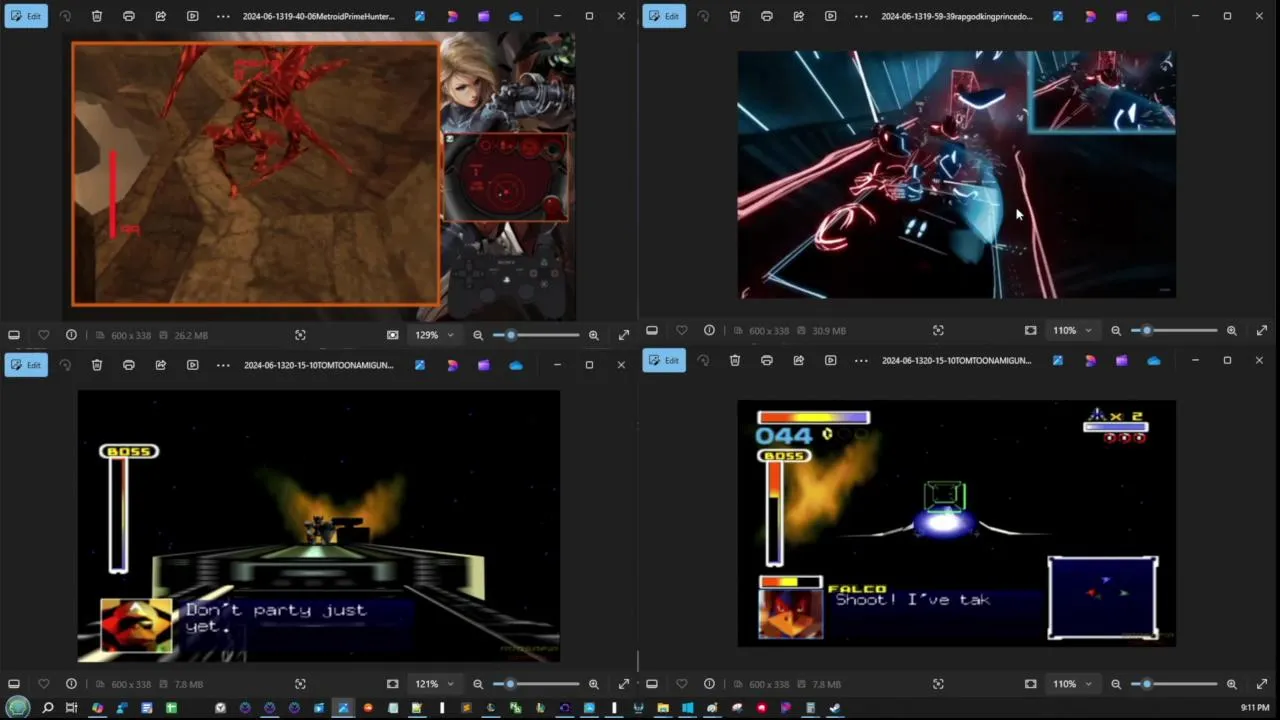The height and width of the screenshot is (720, 1280).
Task: Fit image to window in 121% window
Action: 393,684
